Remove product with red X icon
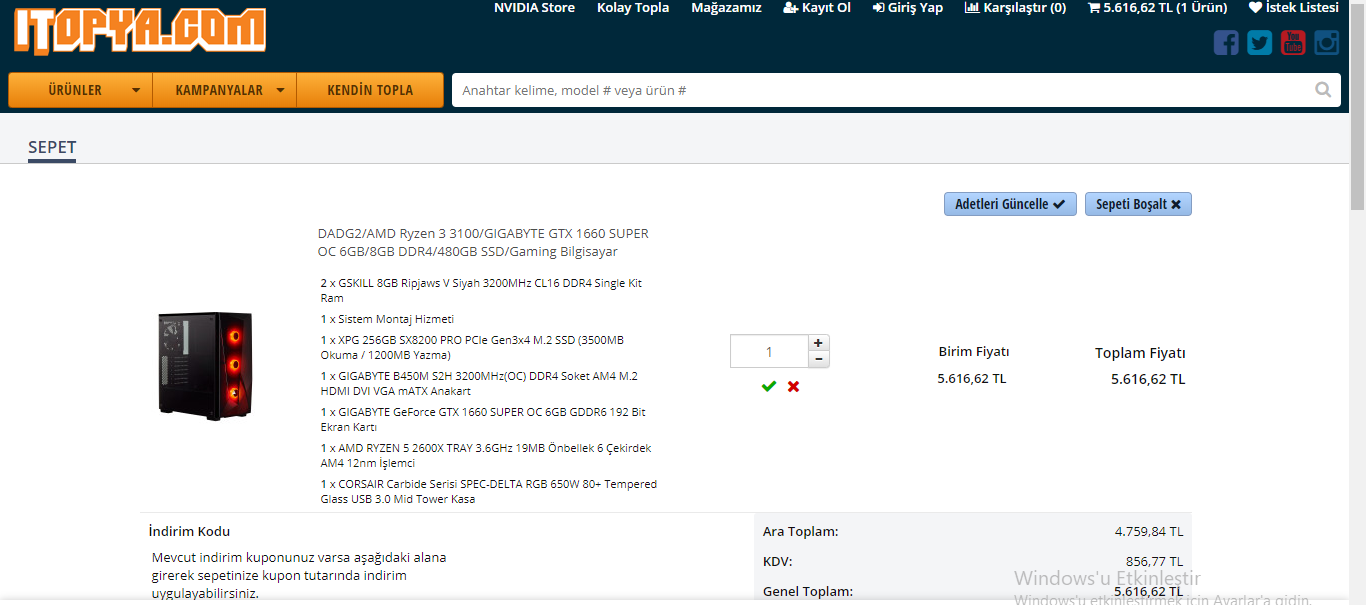 click(793, 386)
